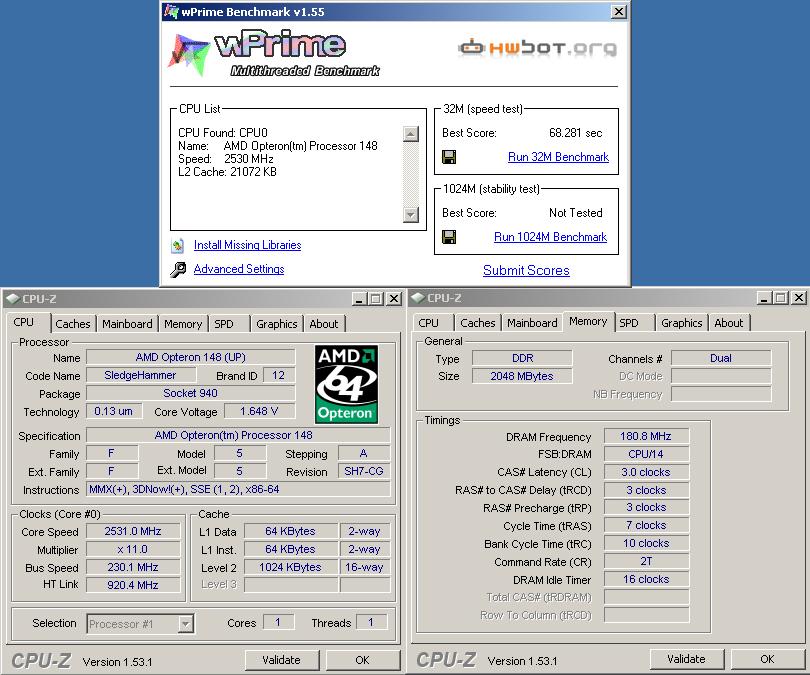Click right CPU-Z title bar icon
This screenshot has height=675, width=810.
[x=418, y=298]
